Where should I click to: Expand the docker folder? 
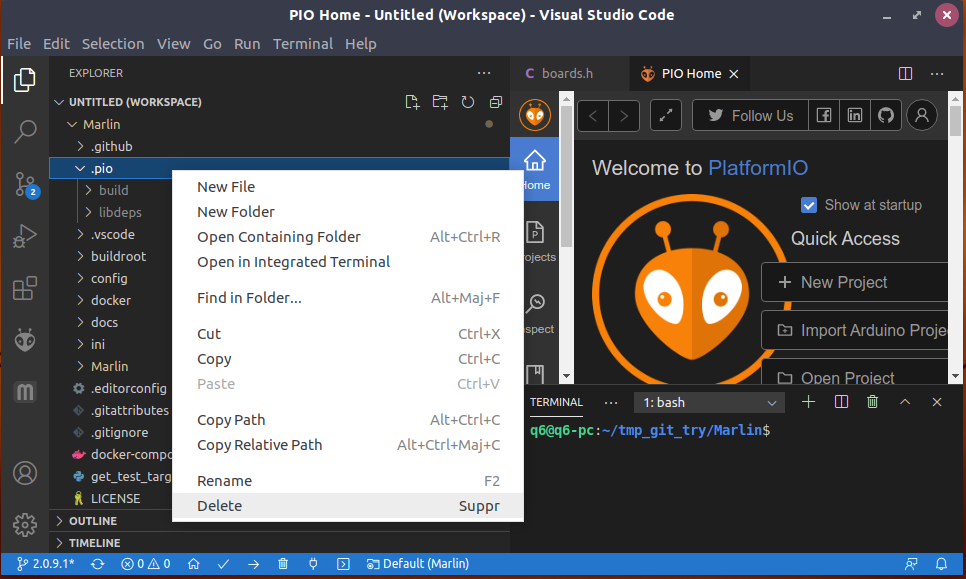(112, 300)
